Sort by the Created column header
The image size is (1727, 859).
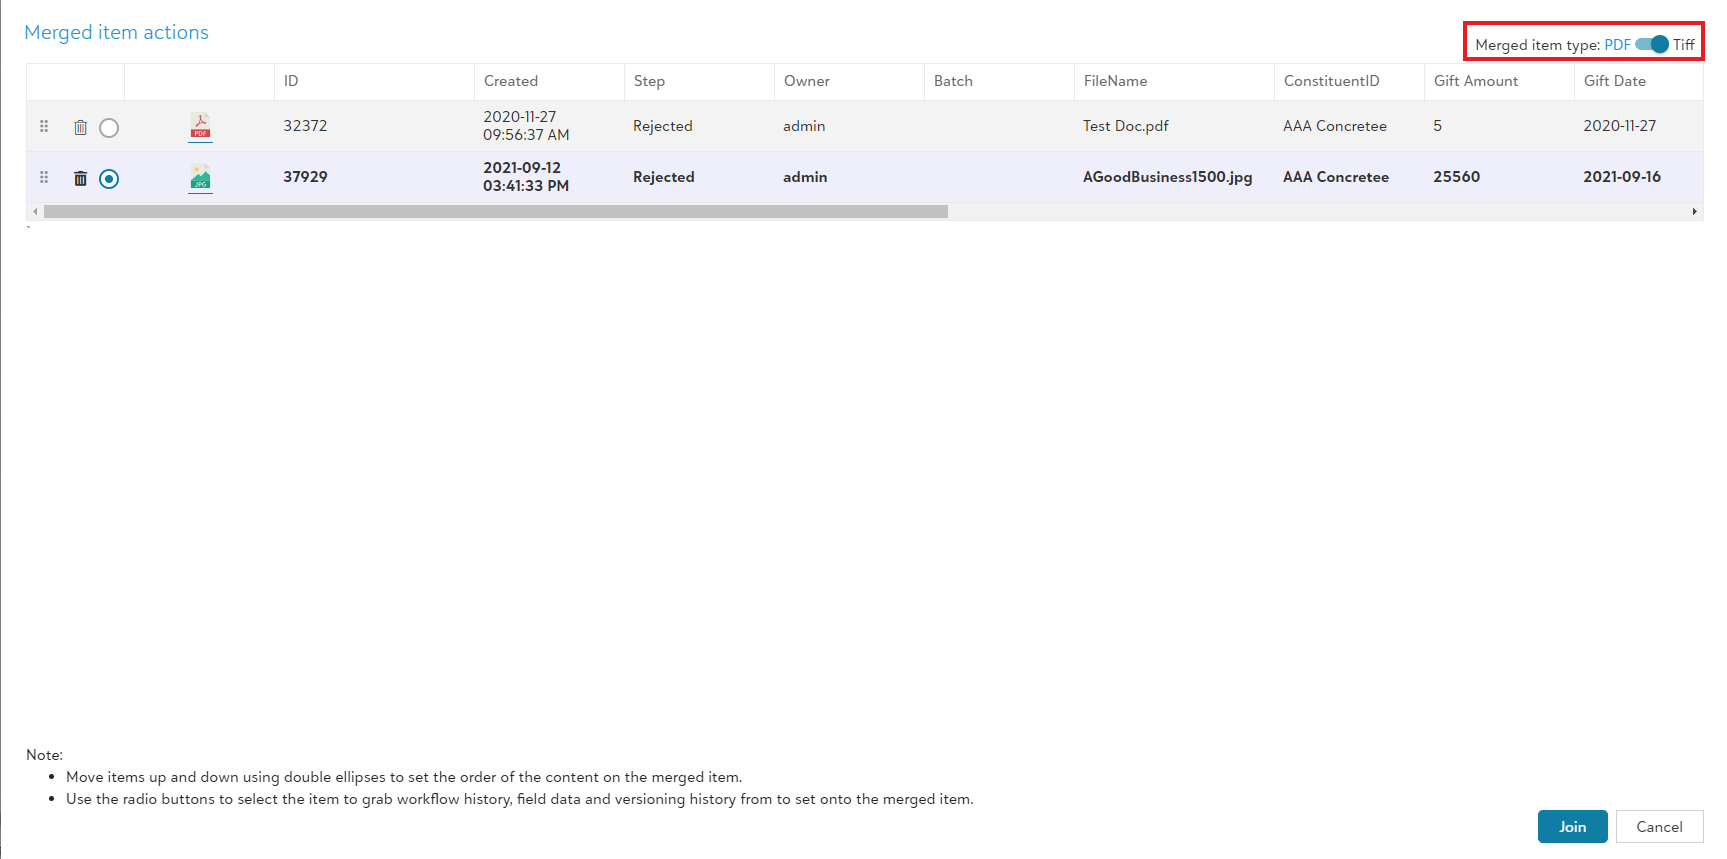tap(511, 81)
